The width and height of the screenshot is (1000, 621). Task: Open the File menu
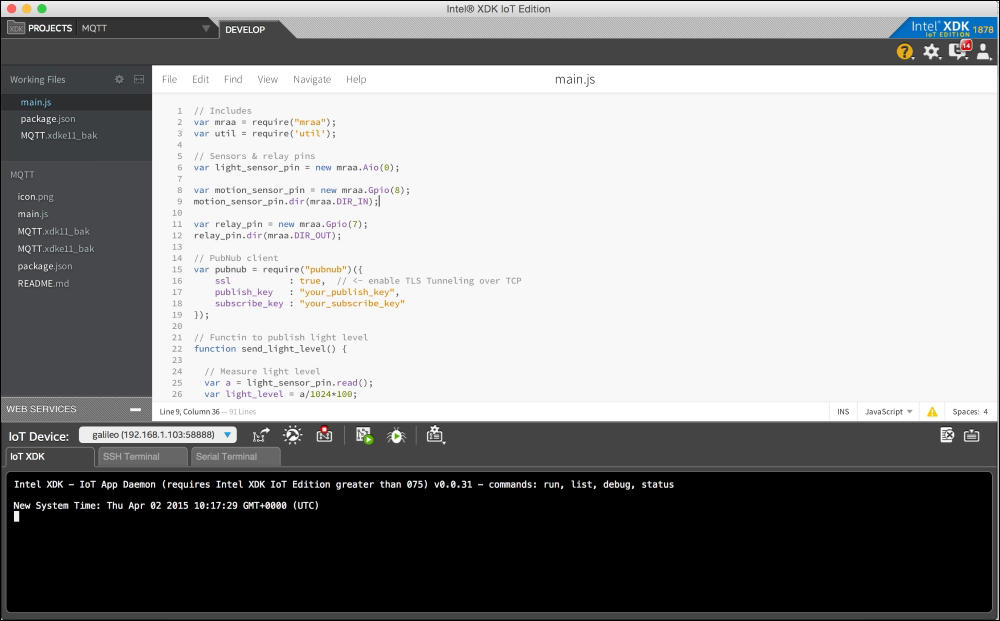(170, 80)
